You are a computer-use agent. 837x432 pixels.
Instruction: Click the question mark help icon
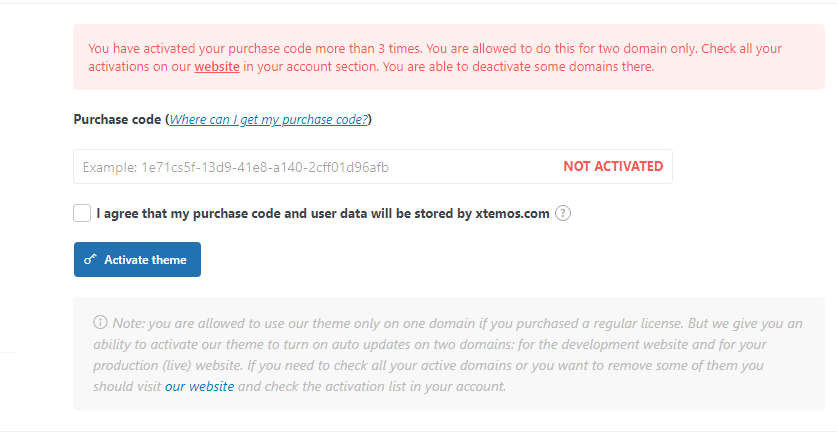click(563, 213)
